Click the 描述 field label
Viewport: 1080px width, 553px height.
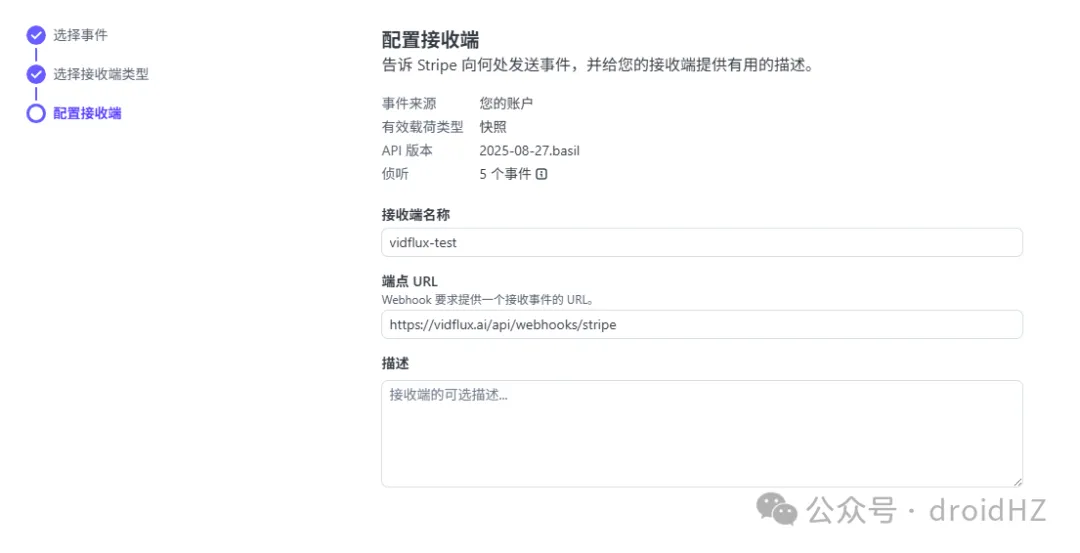pos(395,363)
